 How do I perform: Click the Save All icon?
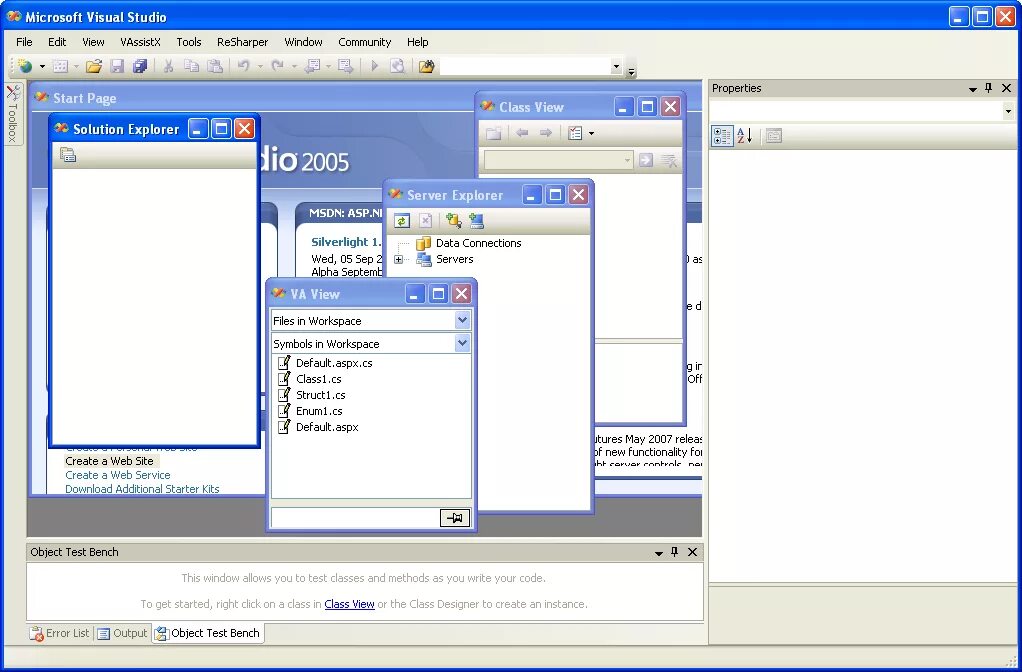click(140, 66)
